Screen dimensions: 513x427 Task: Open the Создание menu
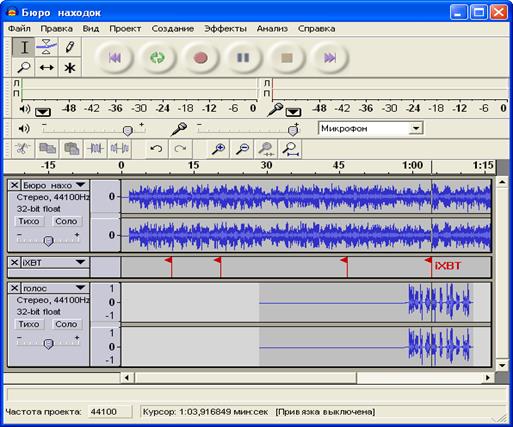tap(173, 29)
